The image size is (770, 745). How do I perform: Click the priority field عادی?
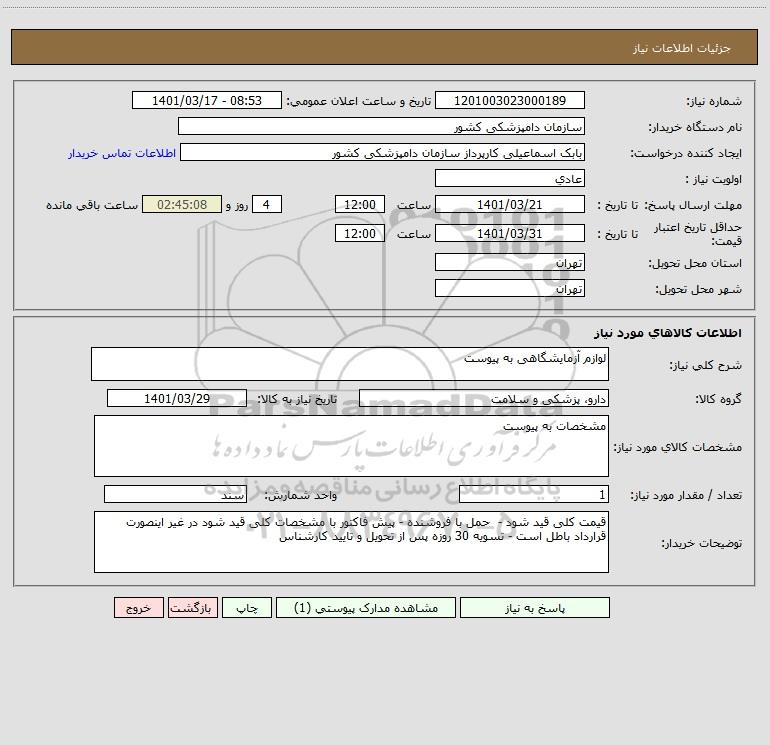[510, 178]
